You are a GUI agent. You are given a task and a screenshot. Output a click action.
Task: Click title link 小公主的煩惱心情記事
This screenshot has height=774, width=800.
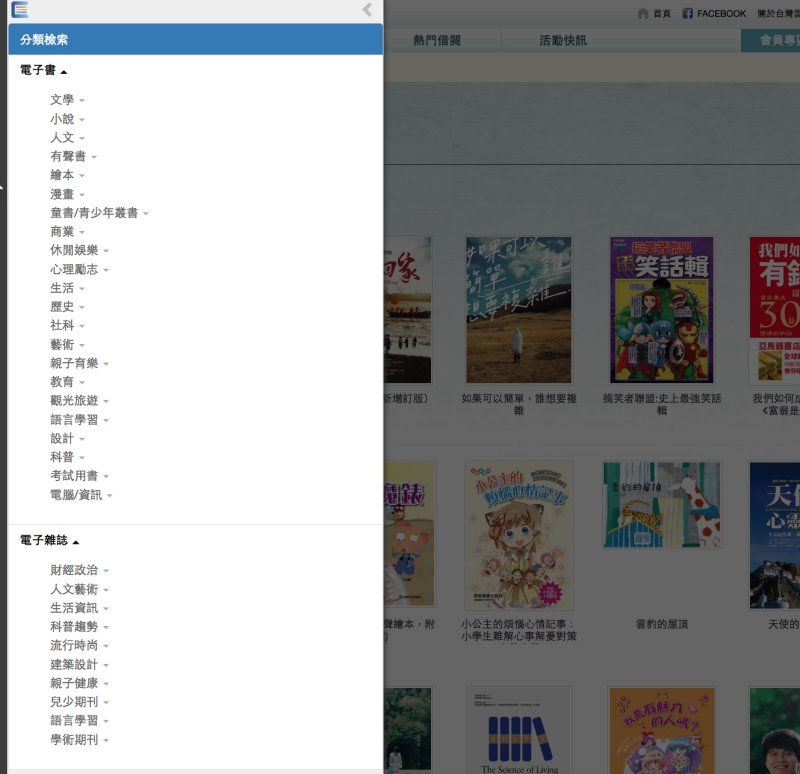(519, 630)
